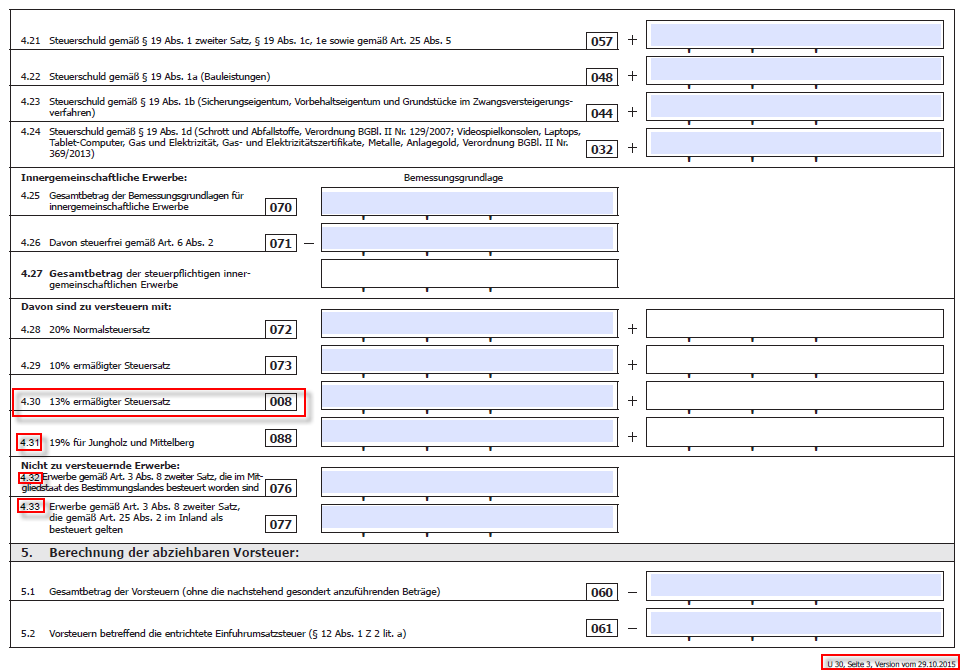
Task: Click the white tax field in the Jungholz and Mittelberg row
Action: click(795, 432)
